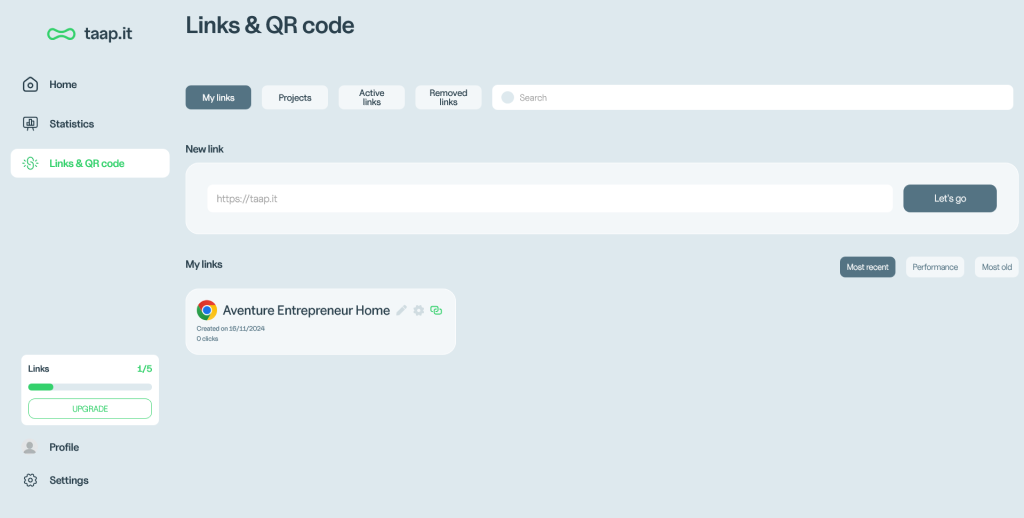The image size is (1024, 518).
Task: Switch to the My links tab
Action: pyautogui.click(x=218, y=98)
